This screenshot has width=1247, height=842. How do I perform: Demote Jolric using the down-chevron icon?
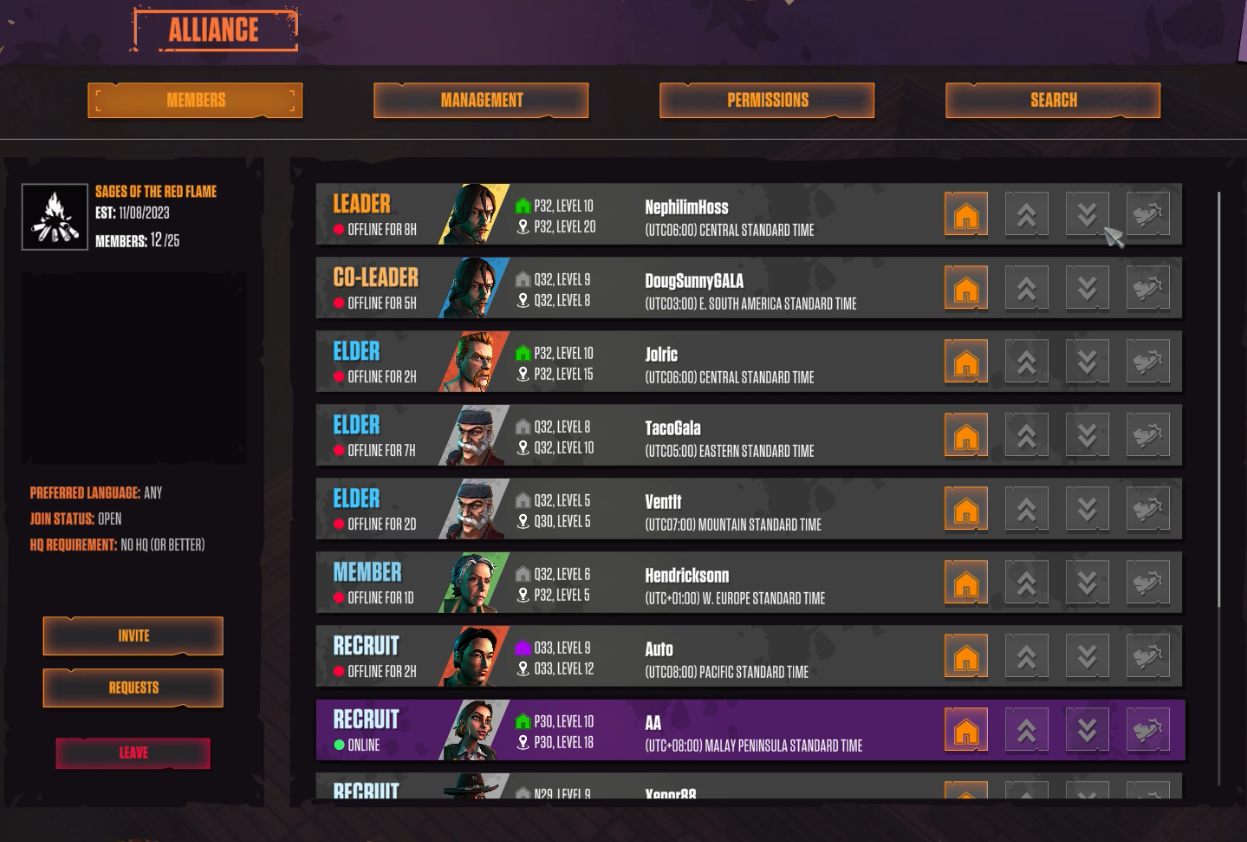1087,361
